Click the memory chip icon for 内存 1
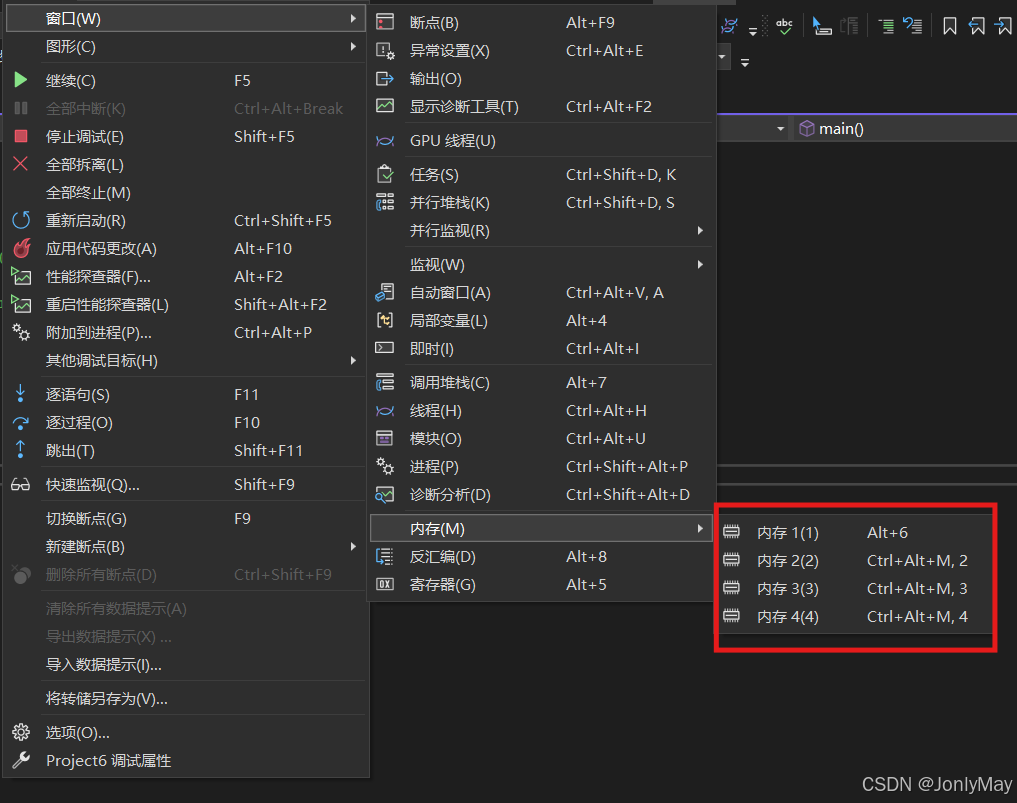 [x=731, y=532]
